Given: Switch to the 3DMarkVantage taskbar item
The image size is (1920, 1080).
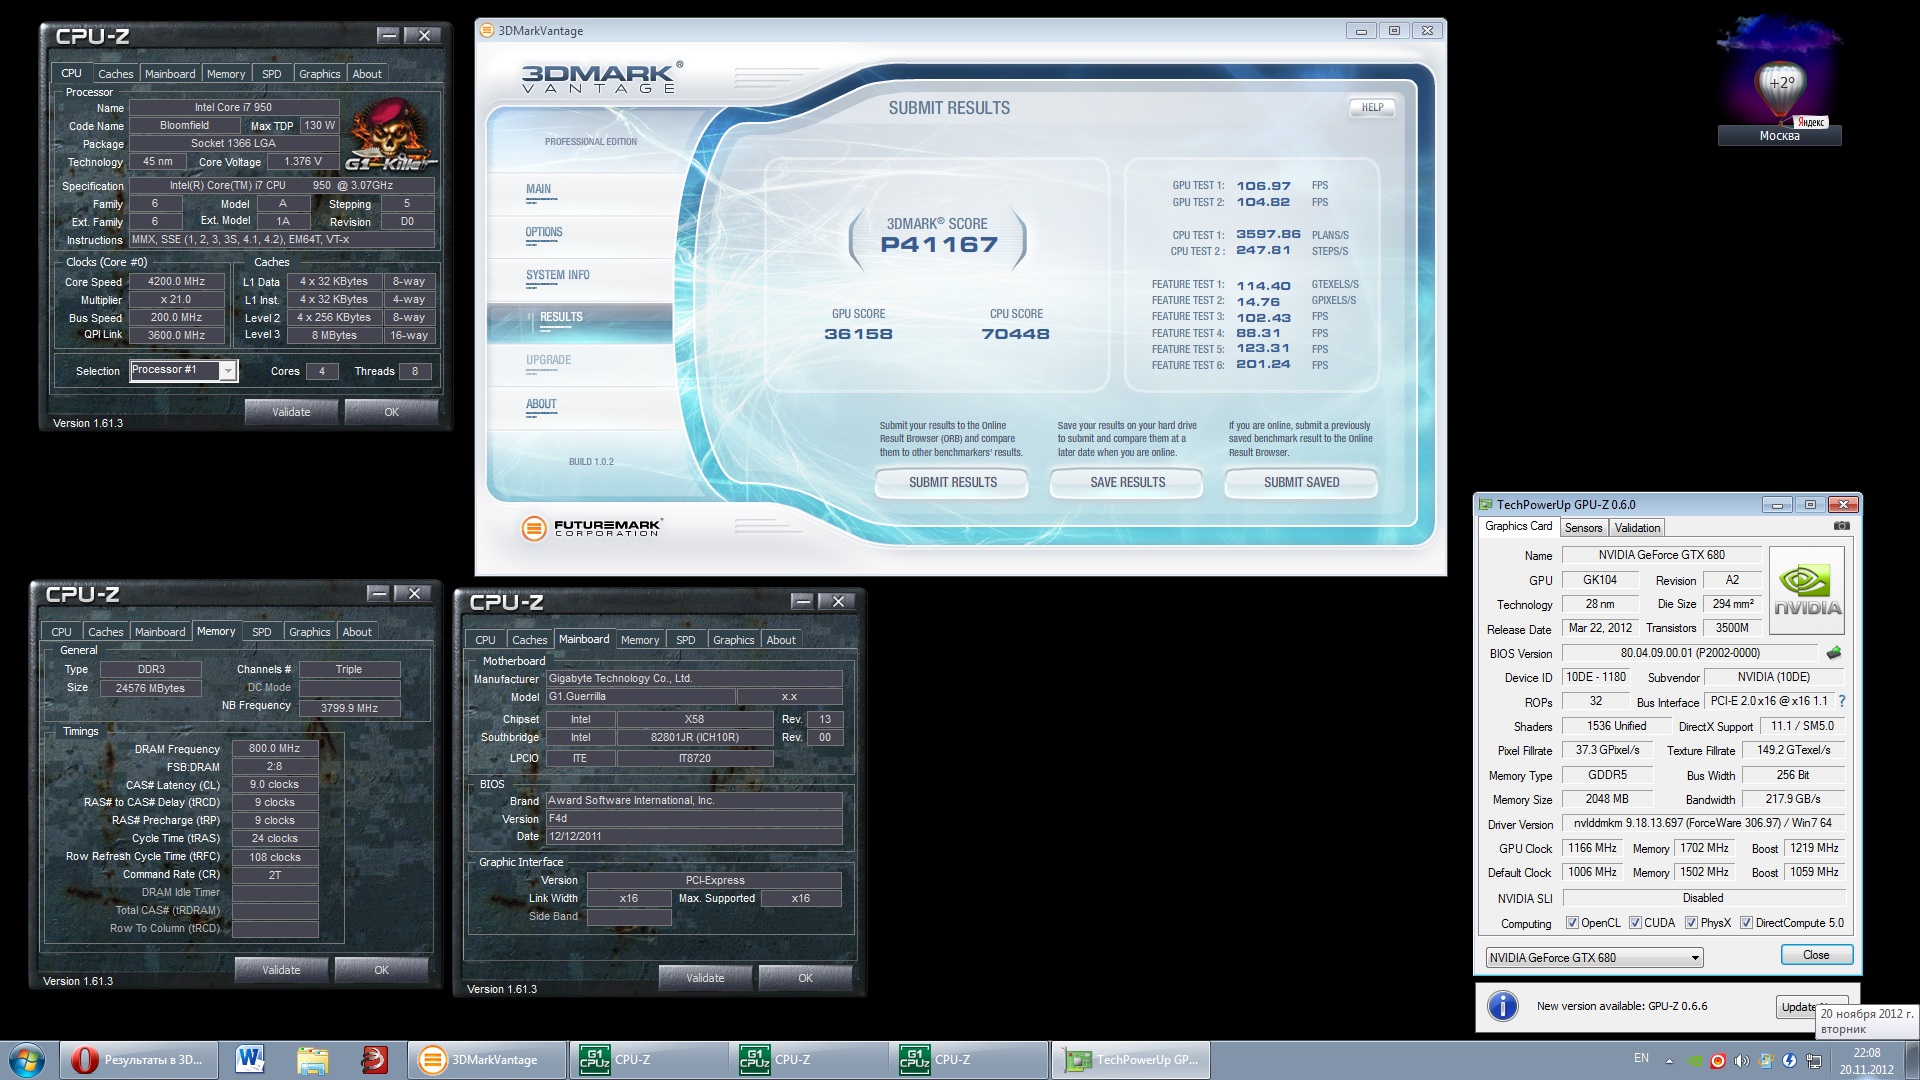Looking at the screenshot, I should (488, 1060).
